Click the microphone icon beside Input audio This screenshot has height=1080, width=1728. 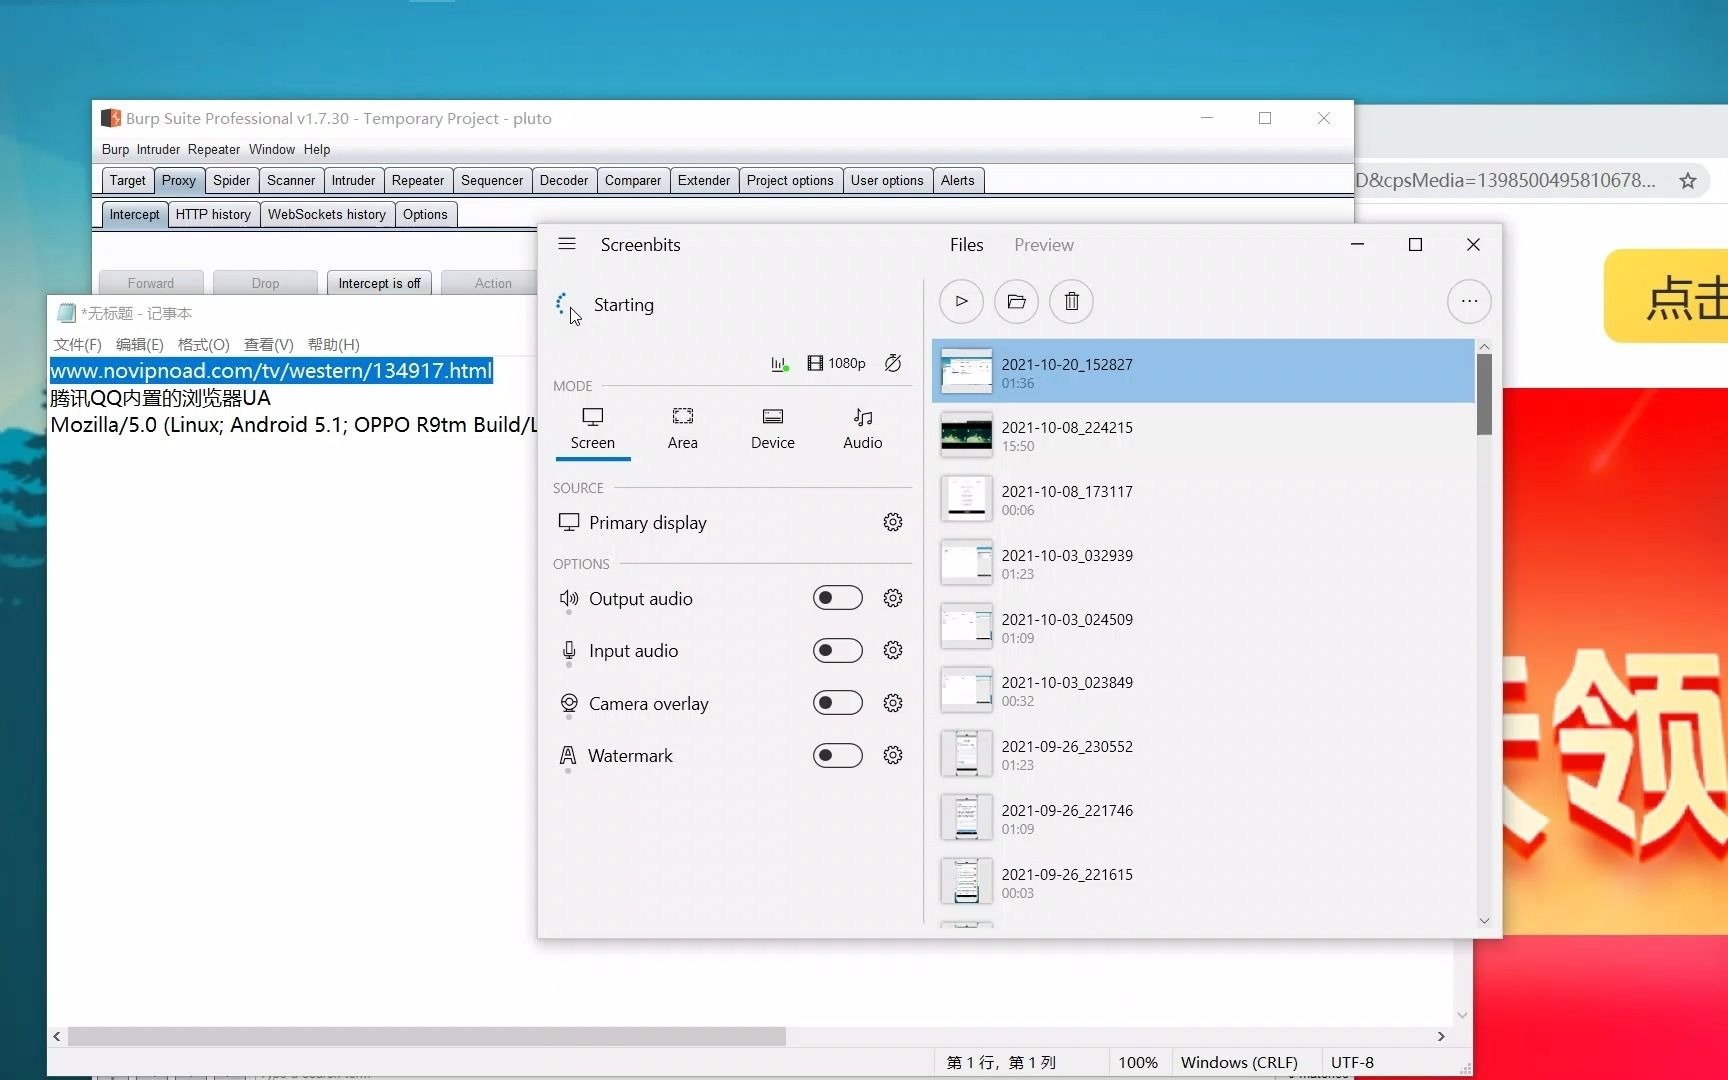(569, 651)
